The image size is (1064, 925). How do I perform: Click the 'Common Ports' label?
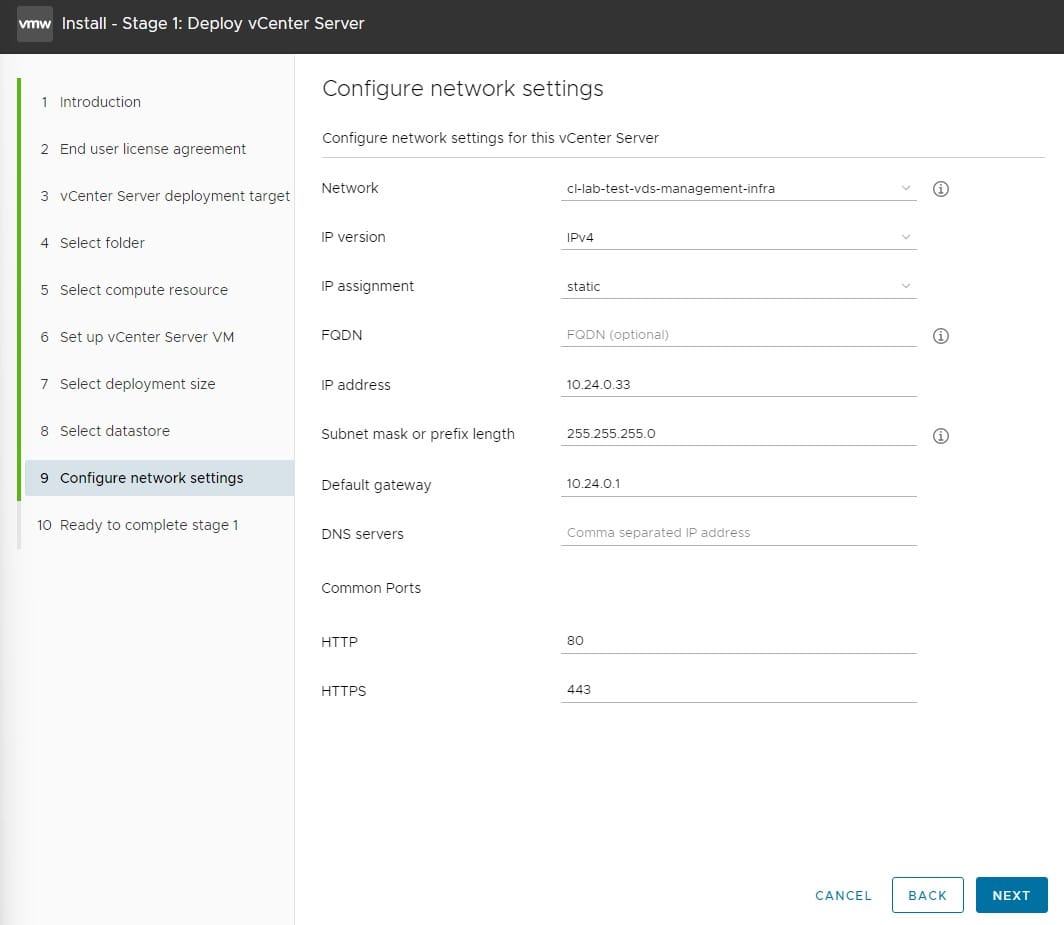pyautogui.click(x=371, y=588)
